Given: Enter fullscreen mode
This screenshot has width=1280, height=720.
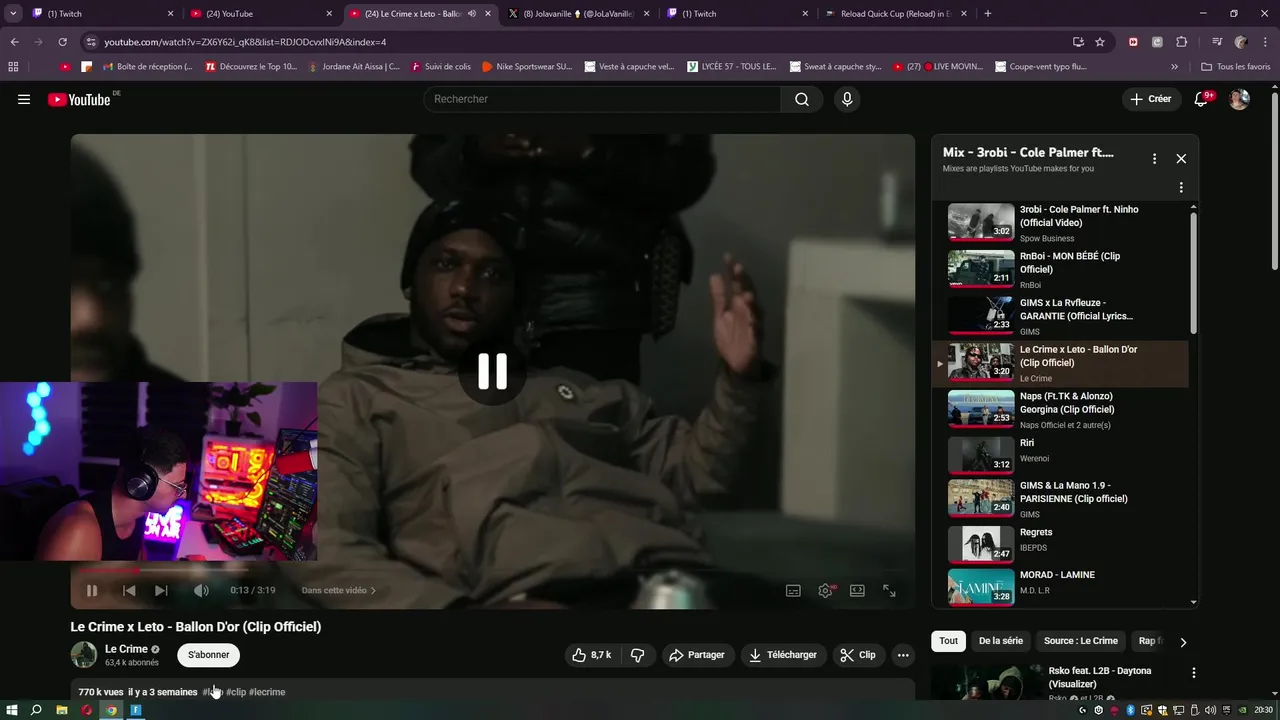Looking at the screenshot, I should pyautogui.click(x=889, y=590).
